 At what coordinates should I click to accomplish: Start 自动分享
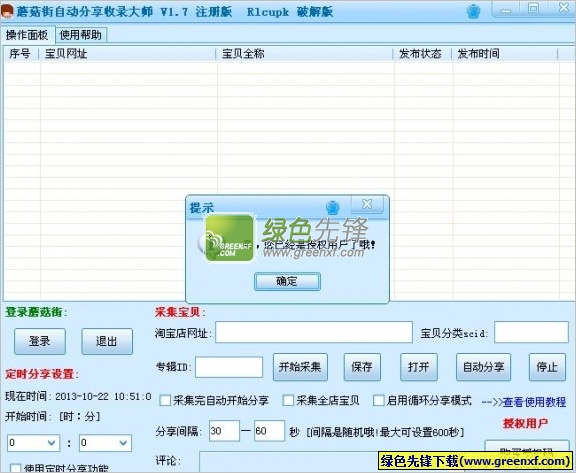point(483,367)
